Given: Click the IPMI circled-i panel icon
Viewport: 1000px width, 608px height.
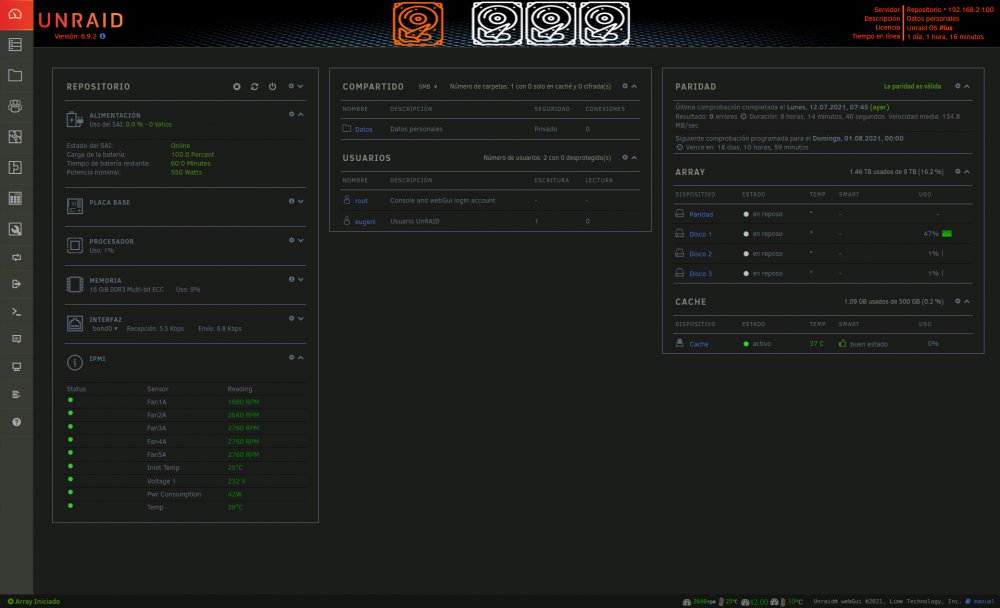Looking at the screenshot, I should 75,362.
